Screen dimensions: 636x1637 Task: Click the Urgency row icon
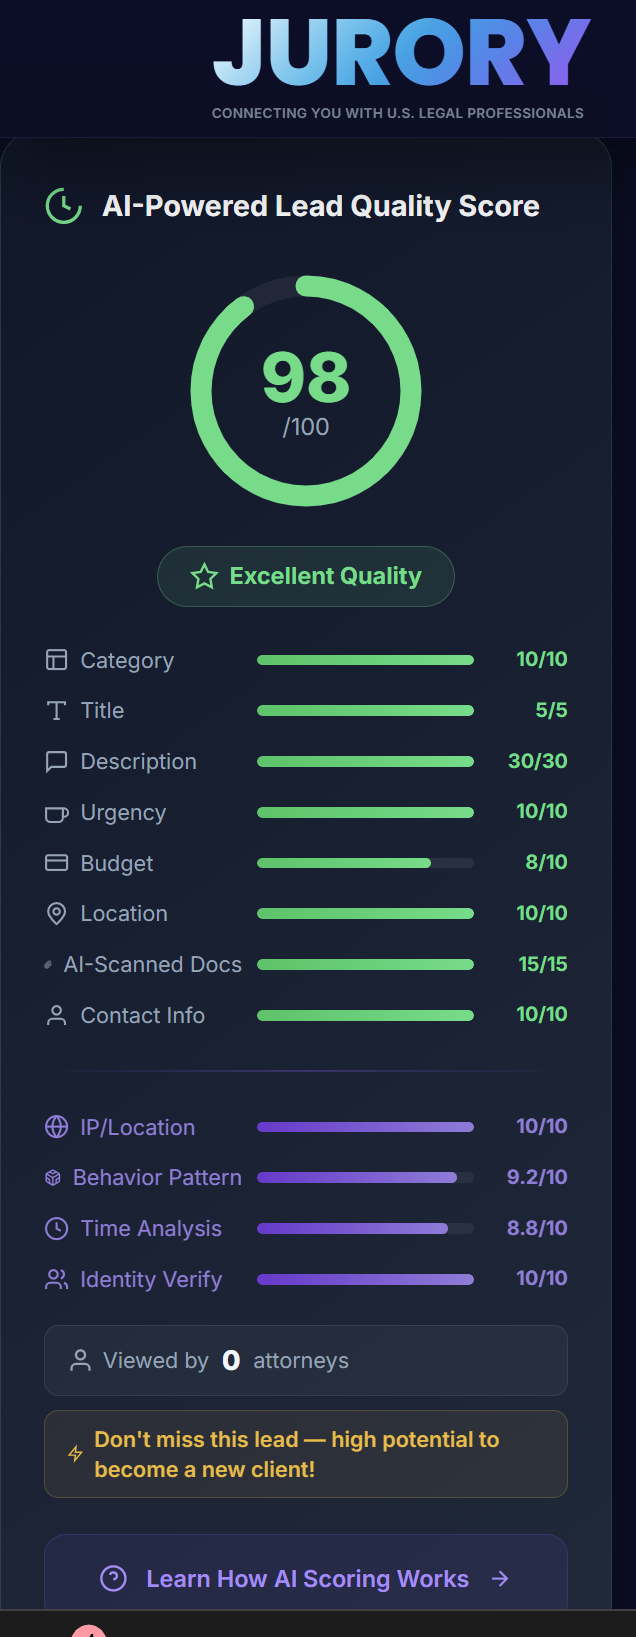point(55,812)
